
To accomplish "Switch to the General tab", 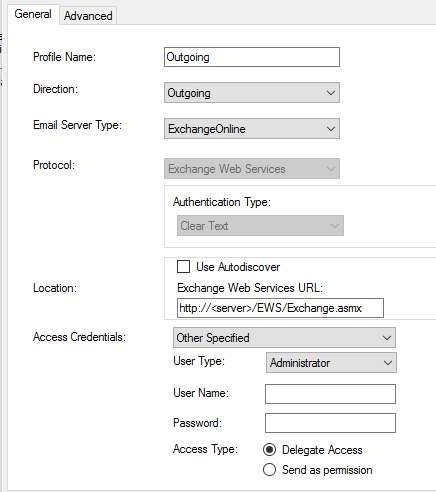I will [x=33, y=14].
